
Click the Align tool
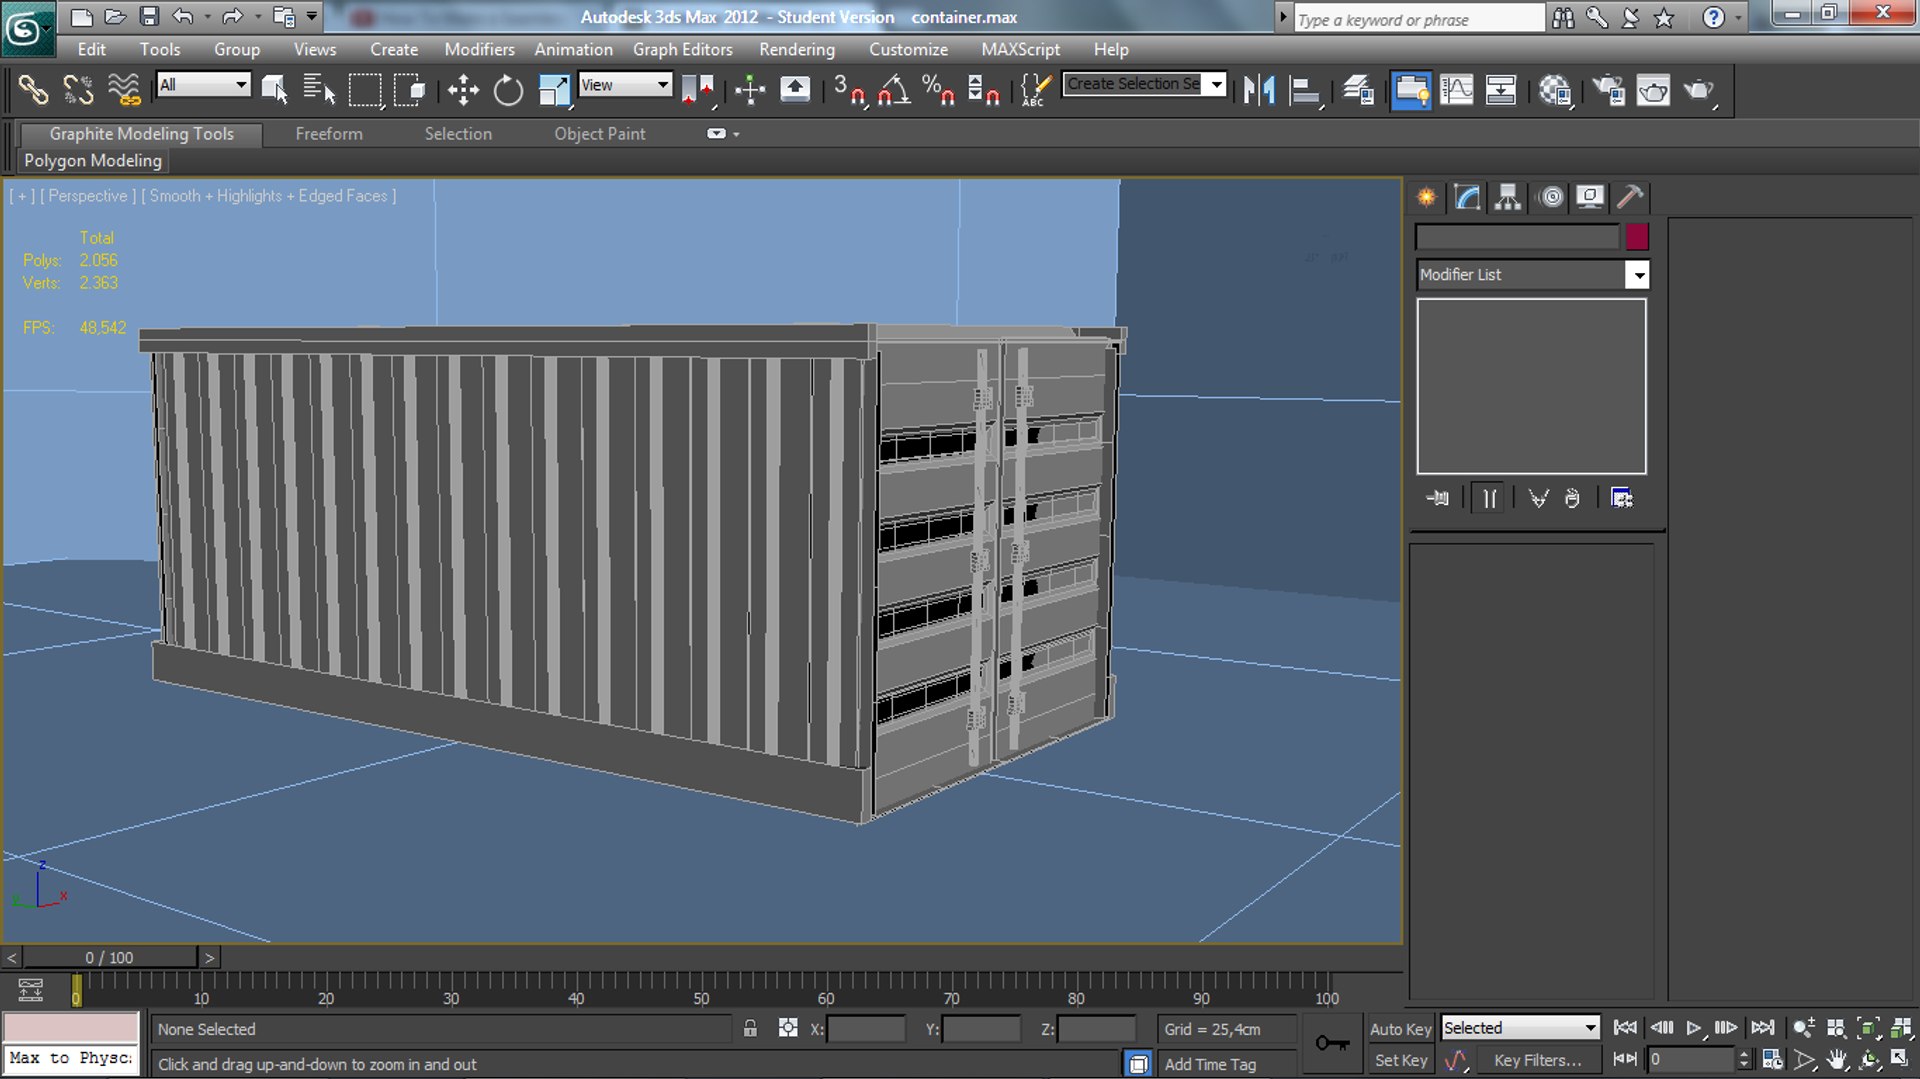coord(1305,90)
